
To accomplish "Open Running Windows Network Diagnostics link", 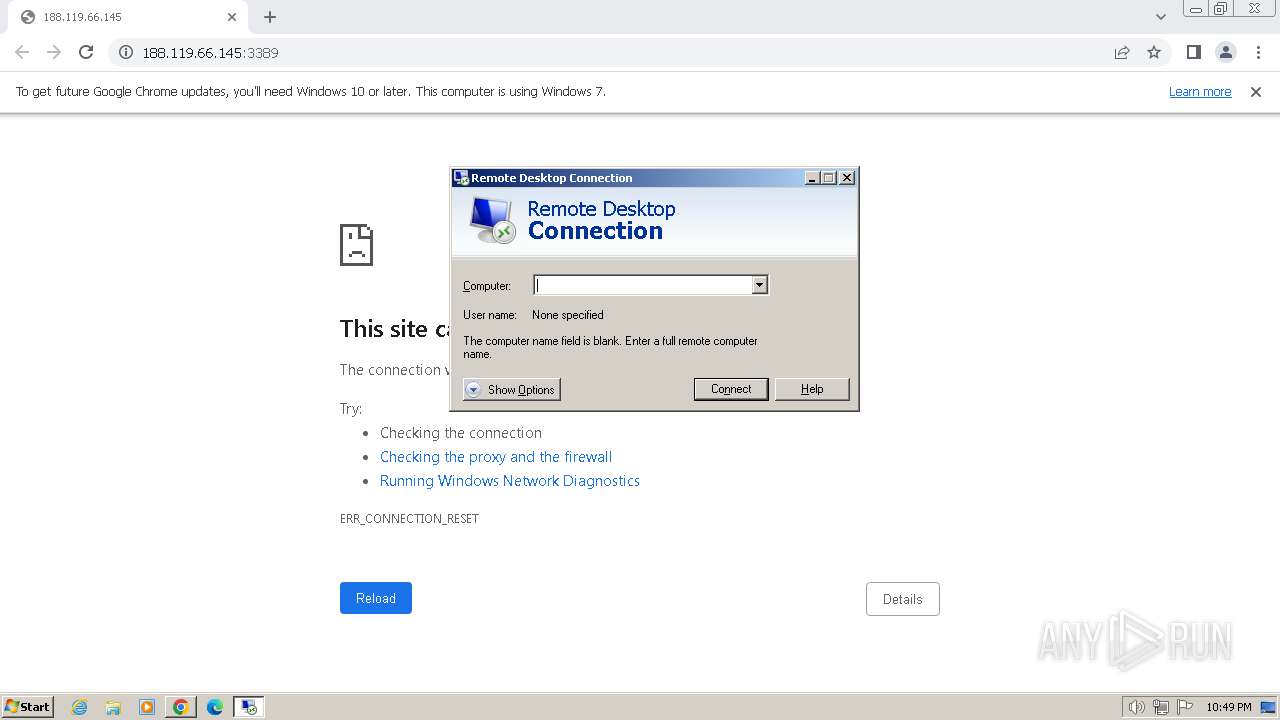I will [510, 481].
